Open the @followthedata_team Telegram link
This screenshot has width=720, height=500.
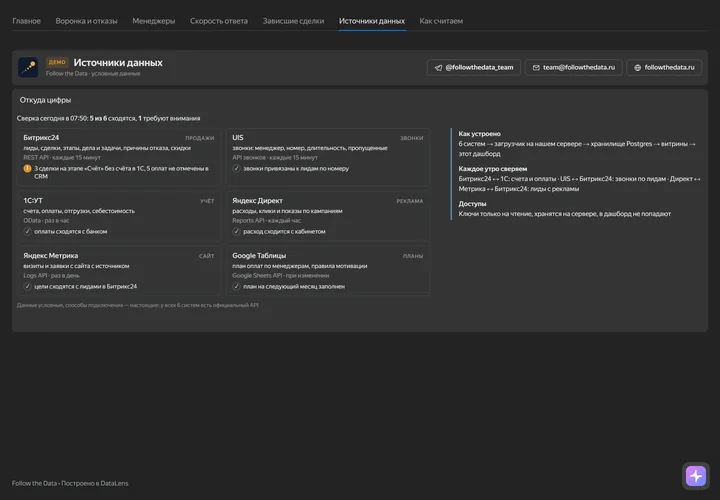coord(474,67)
